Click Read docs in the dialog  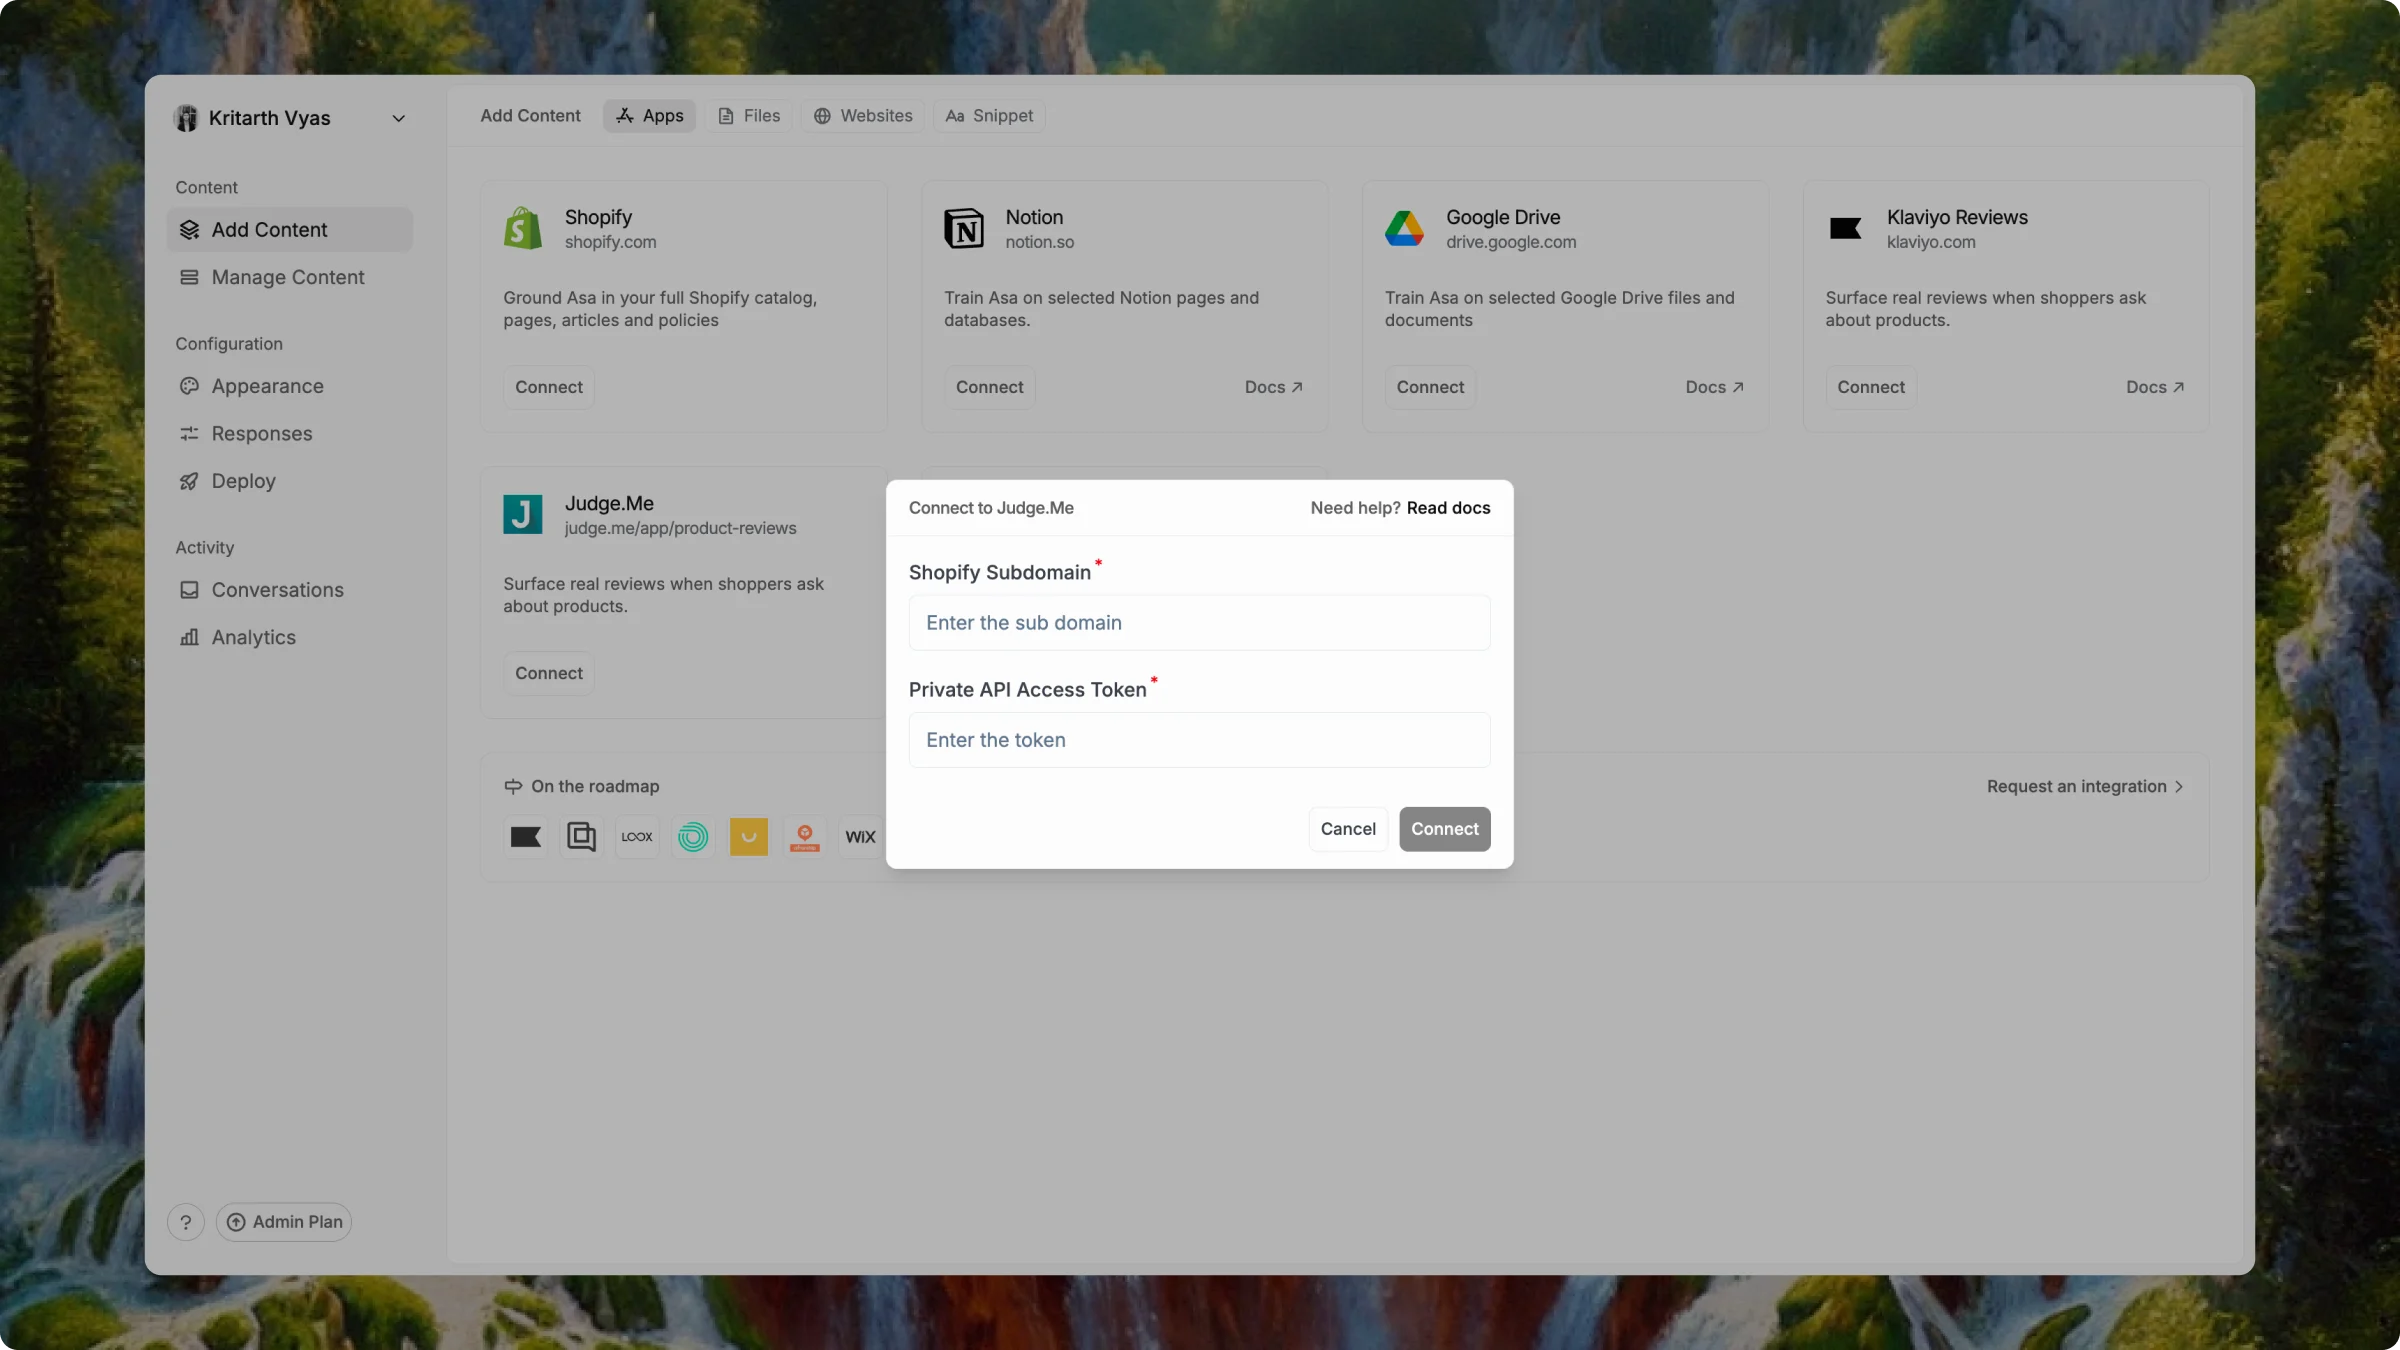[x=1448, y=508]
